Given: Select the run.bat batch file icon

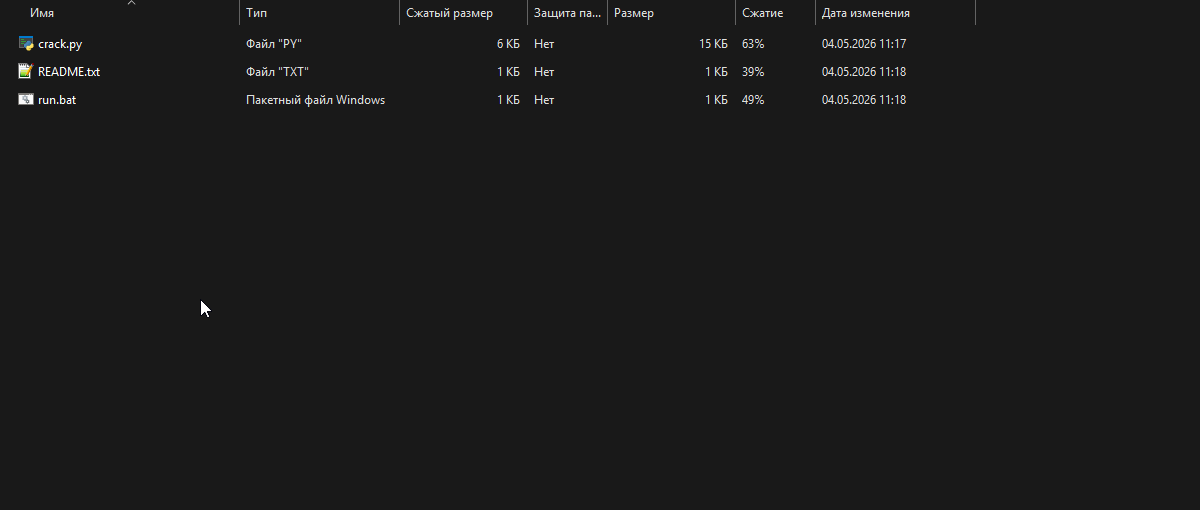Looking at the screenshot, I should (26, 100).
